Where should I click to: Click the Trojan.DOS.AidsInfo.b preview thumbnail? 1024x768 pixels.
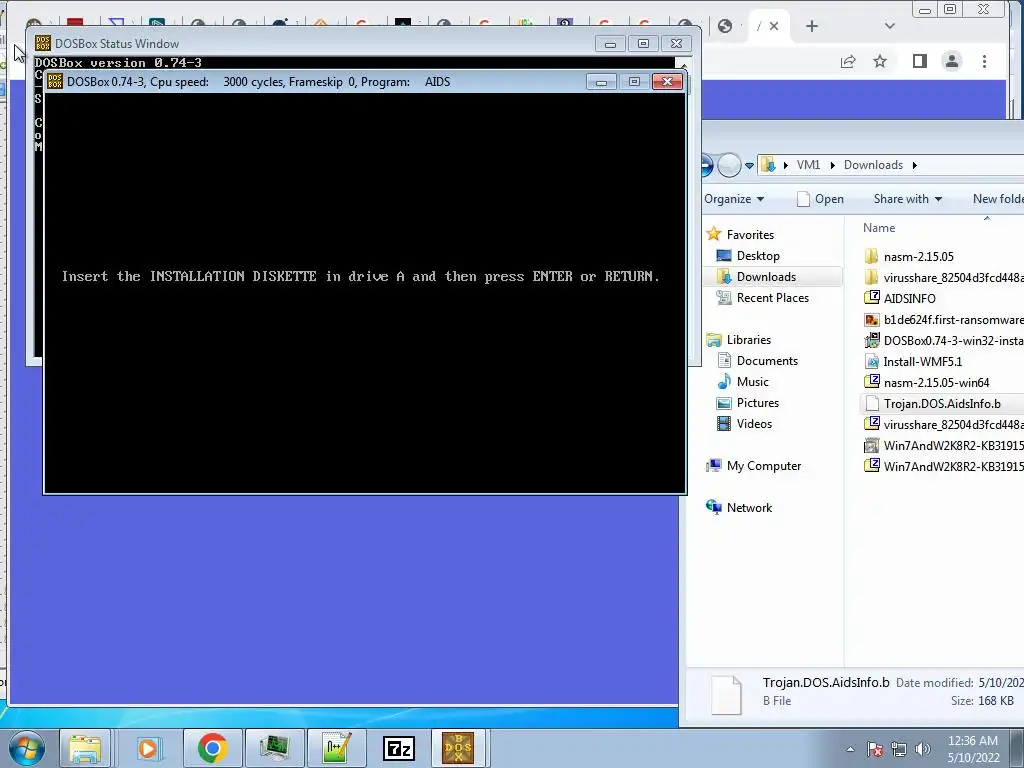point(726,695)
